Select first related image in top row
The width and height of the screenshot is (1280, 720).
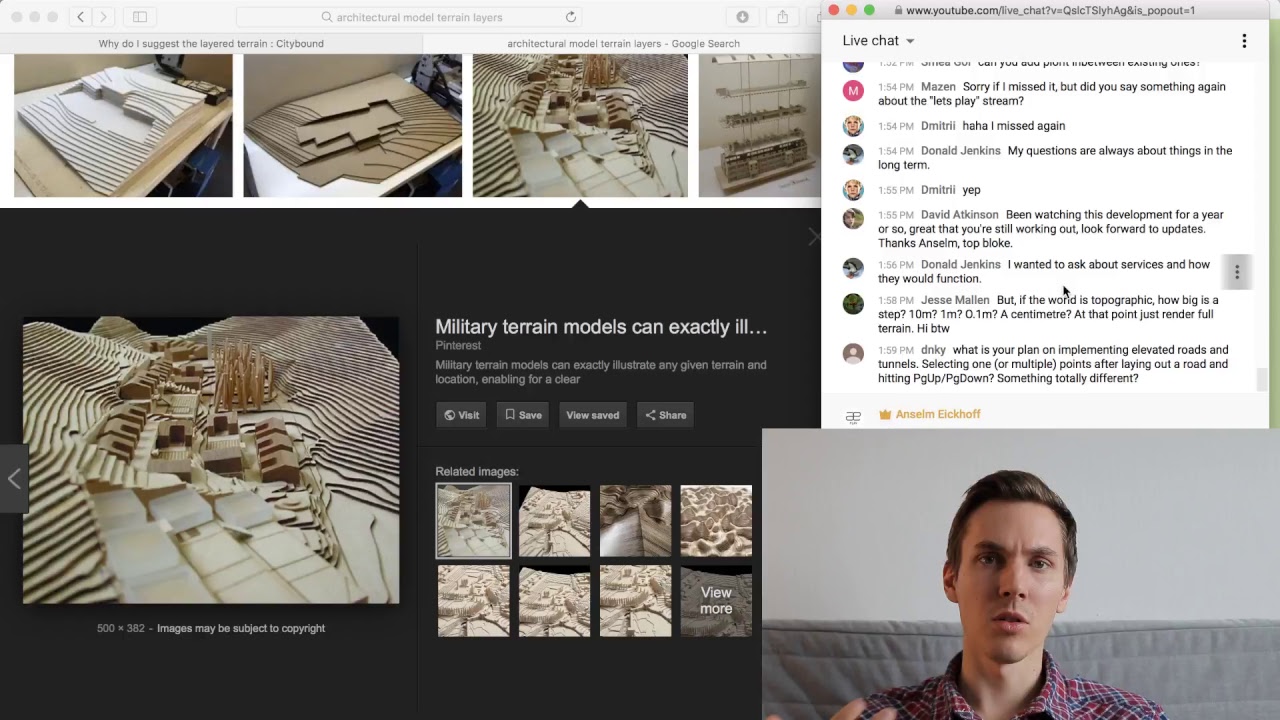(473, 521)
